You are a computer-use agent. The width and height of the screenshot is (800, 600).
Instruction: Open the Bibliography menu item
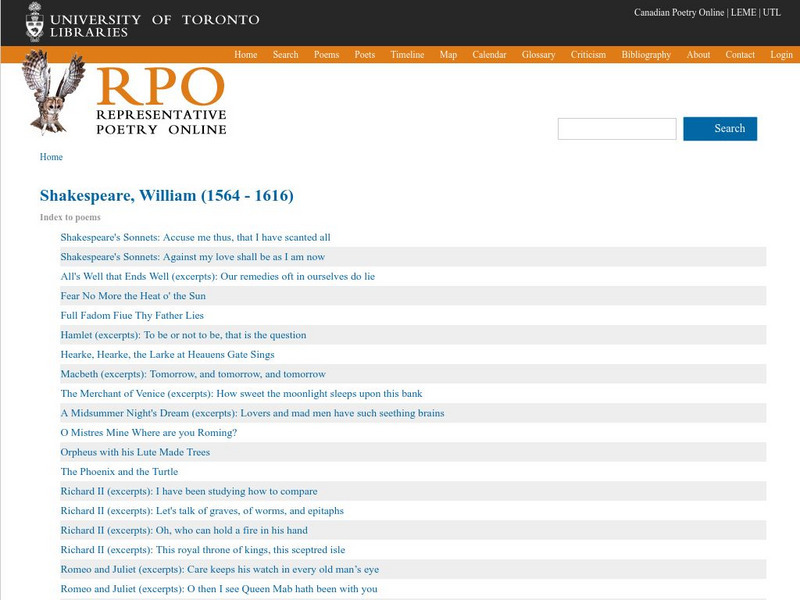tap(646, 55)
